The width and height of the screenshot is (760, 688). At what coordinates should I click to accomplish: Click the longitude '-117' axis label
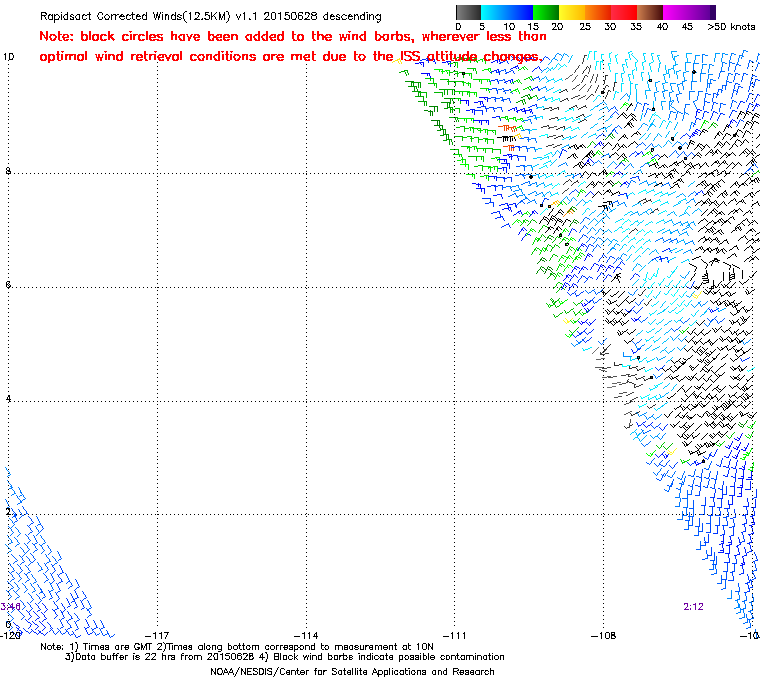coord(158,635)
